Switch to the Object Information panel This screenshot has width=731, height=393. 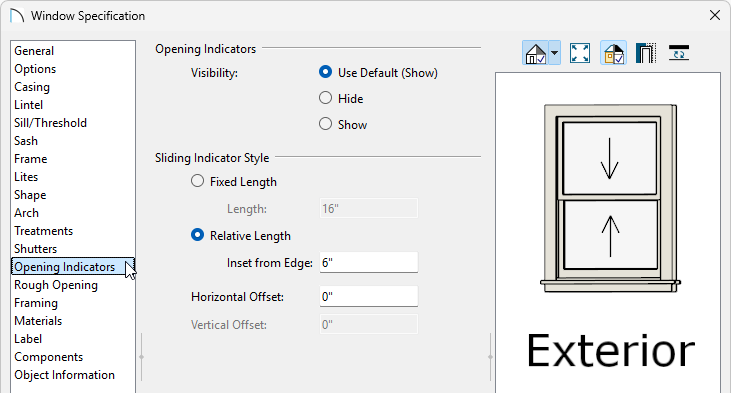tap(73, 375)
